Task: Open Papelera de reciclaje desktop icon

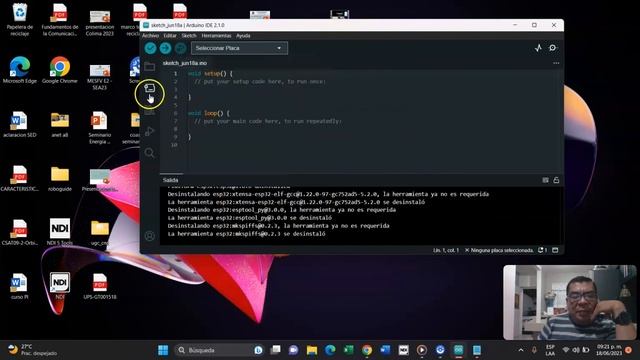Action: point(20,19)
